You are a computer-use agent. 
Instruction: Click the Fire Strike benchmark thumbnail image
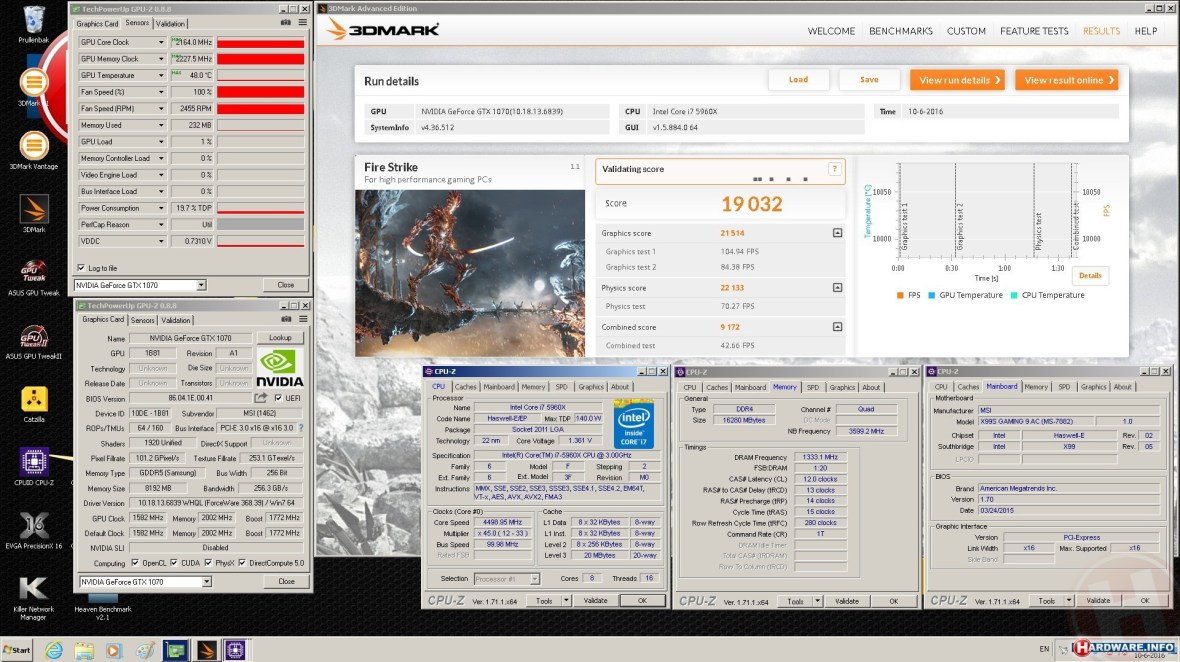[x=470, y=273]
